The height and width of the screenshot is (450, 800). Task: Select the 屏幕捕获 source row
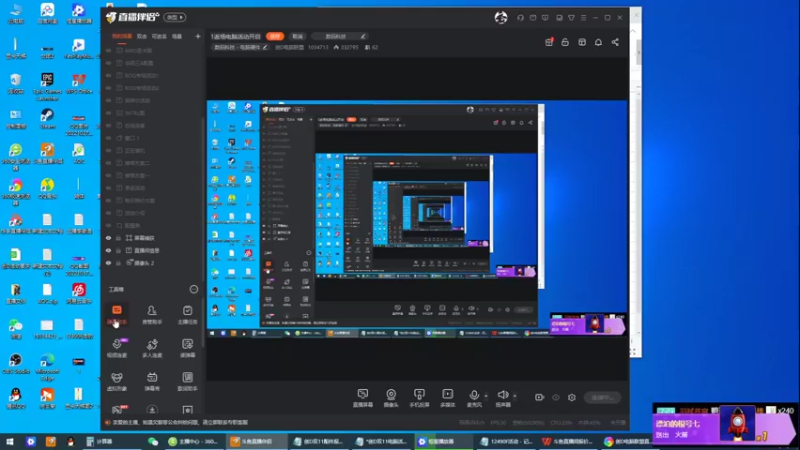click(x=153, y=238)
